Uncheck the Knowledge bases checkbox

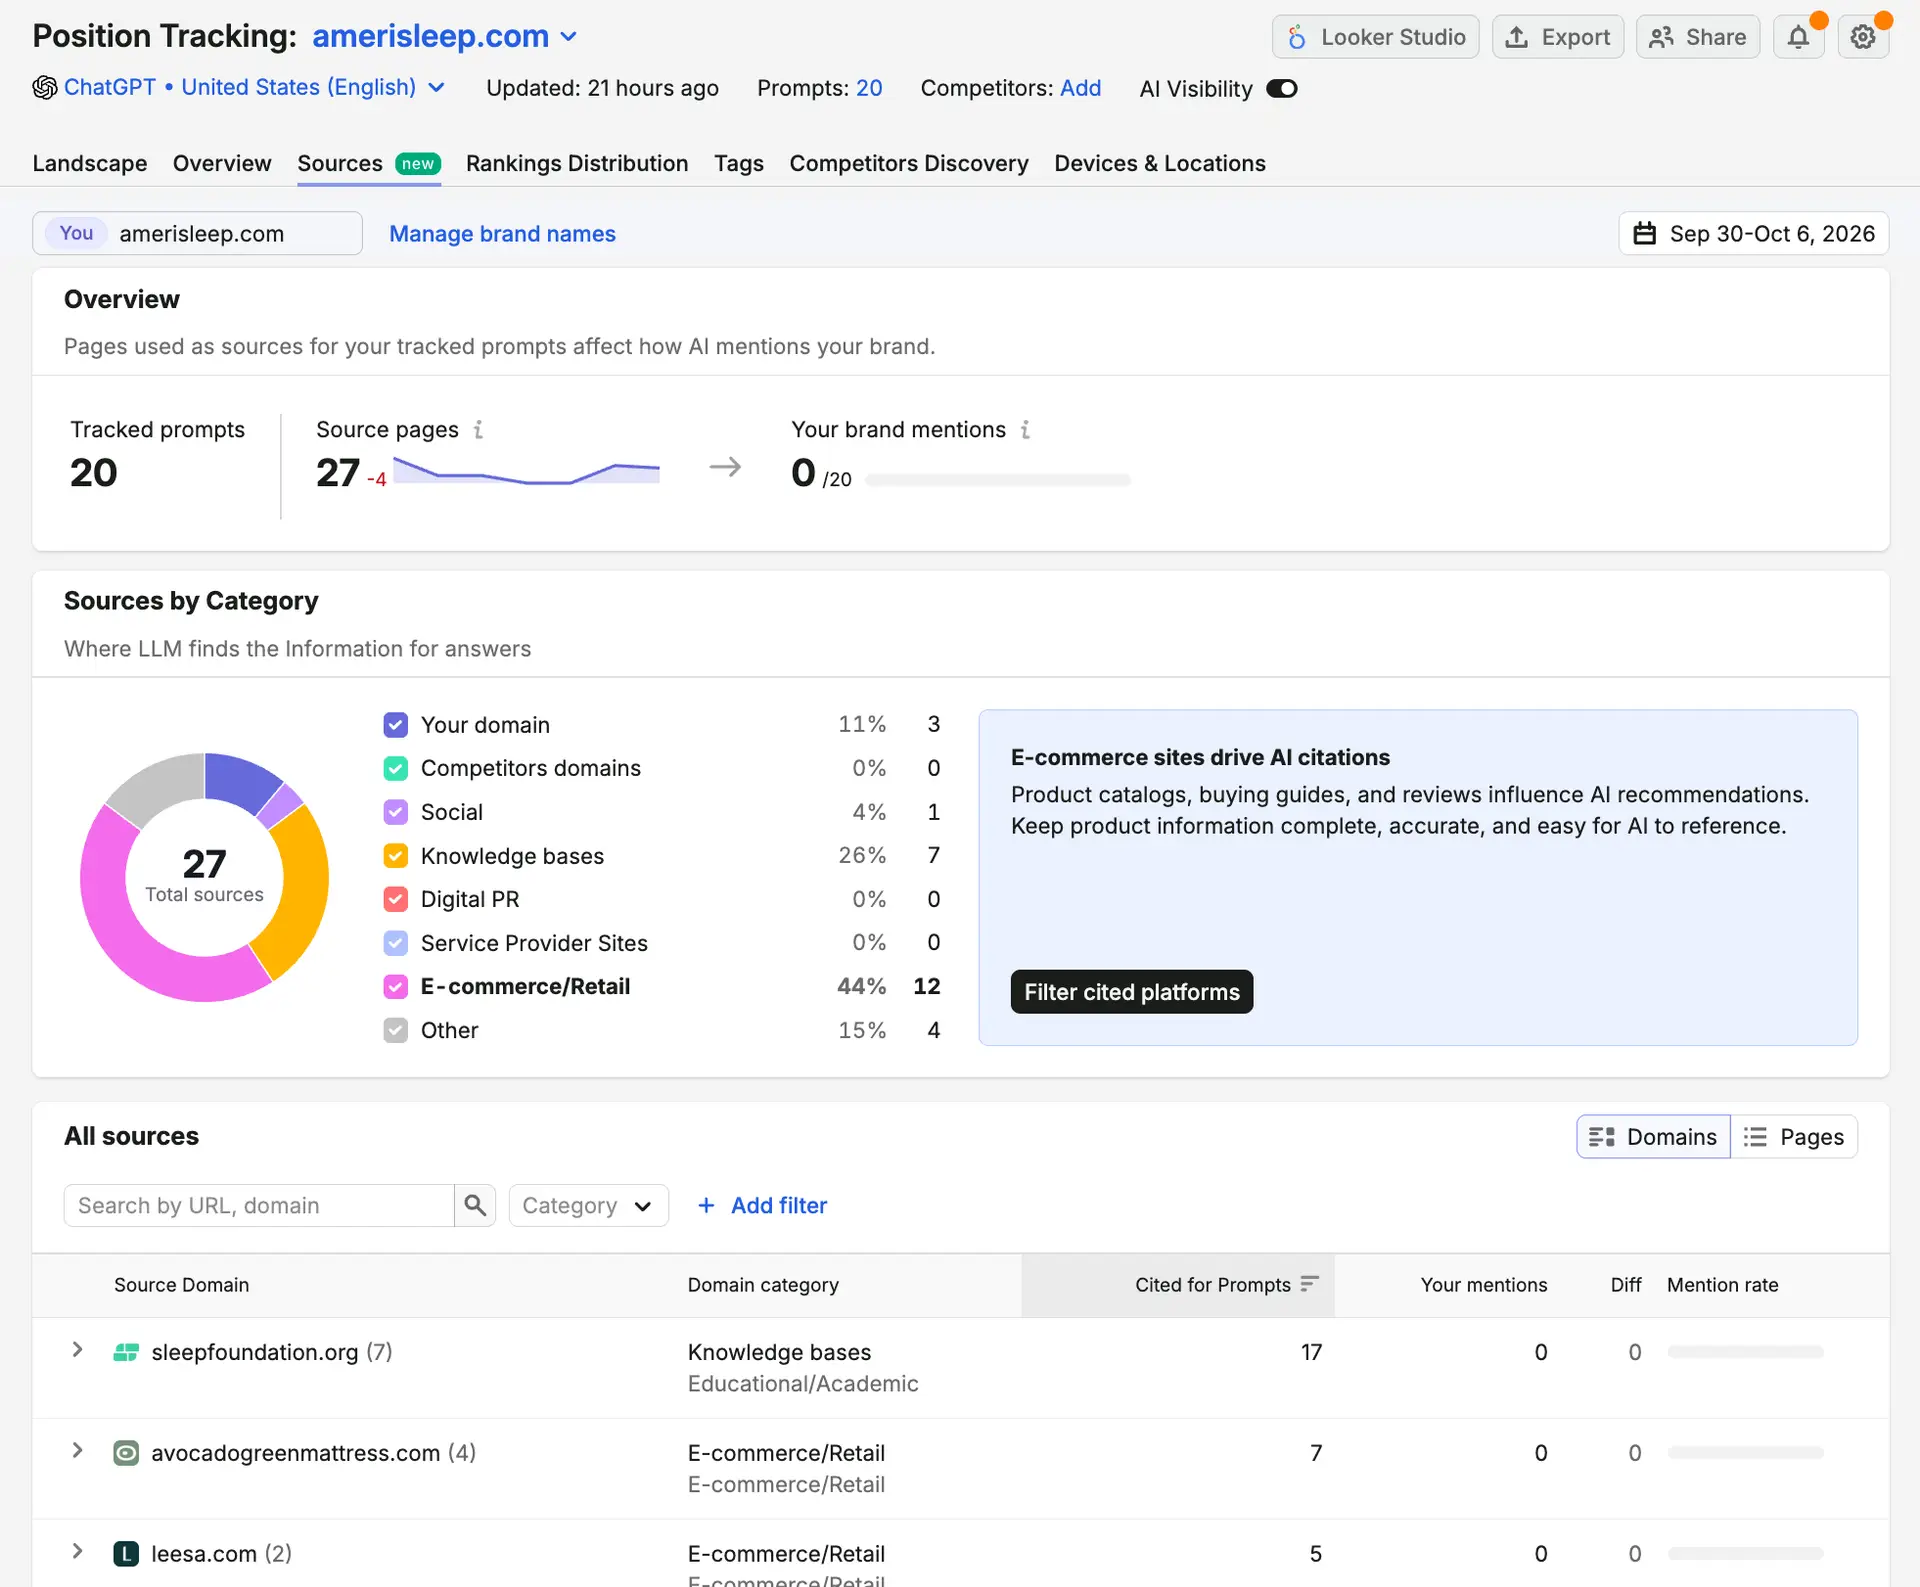(x=395, y=855)
